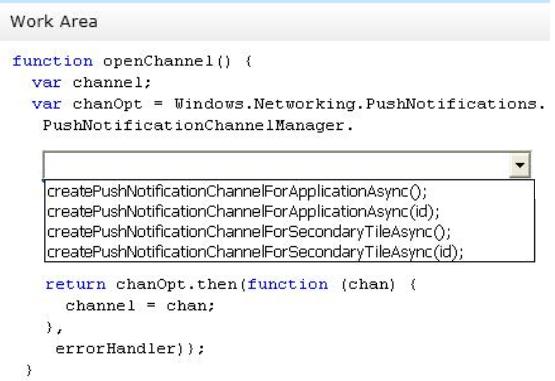The width and height of the screenshot is (555, 381).
Task: Click the channel = chan statement
Action: 140,306
